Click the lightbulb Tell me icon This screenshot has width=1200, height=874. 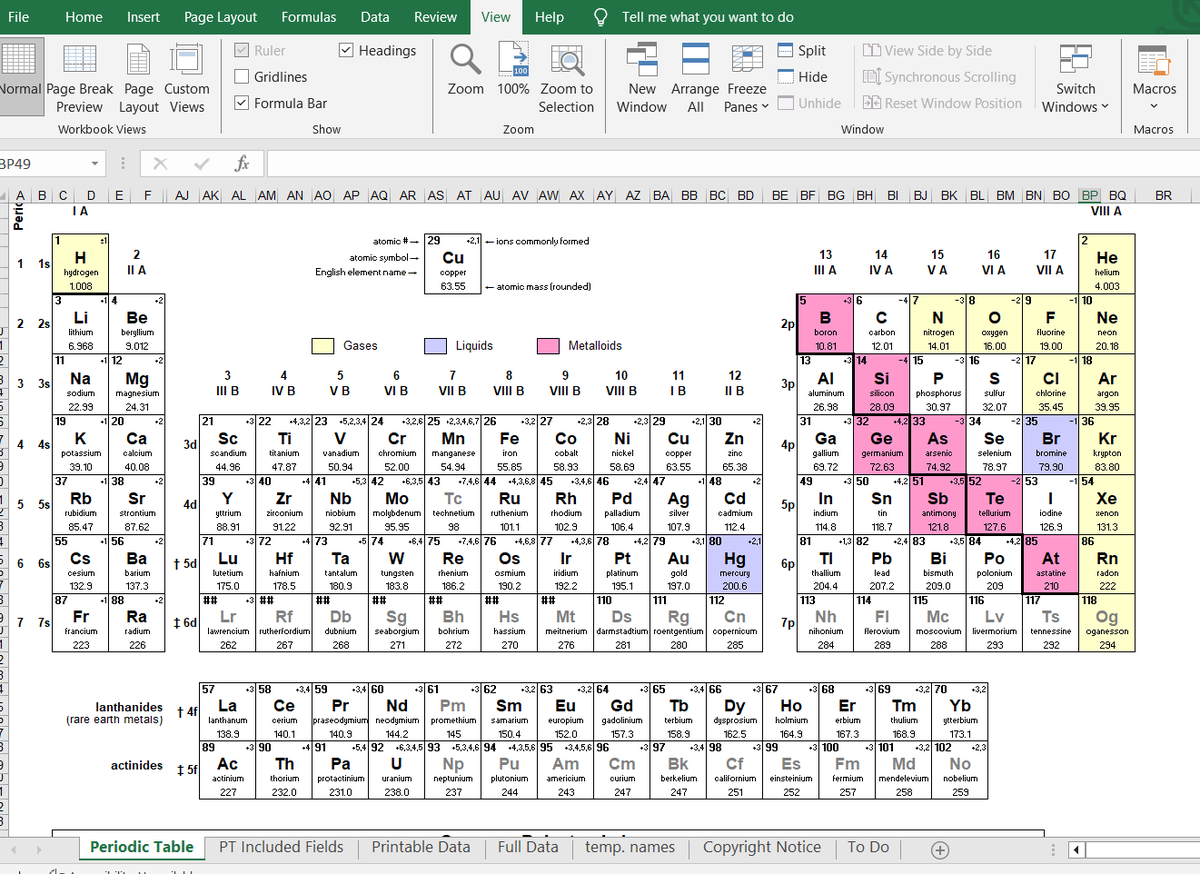(602, 17)
